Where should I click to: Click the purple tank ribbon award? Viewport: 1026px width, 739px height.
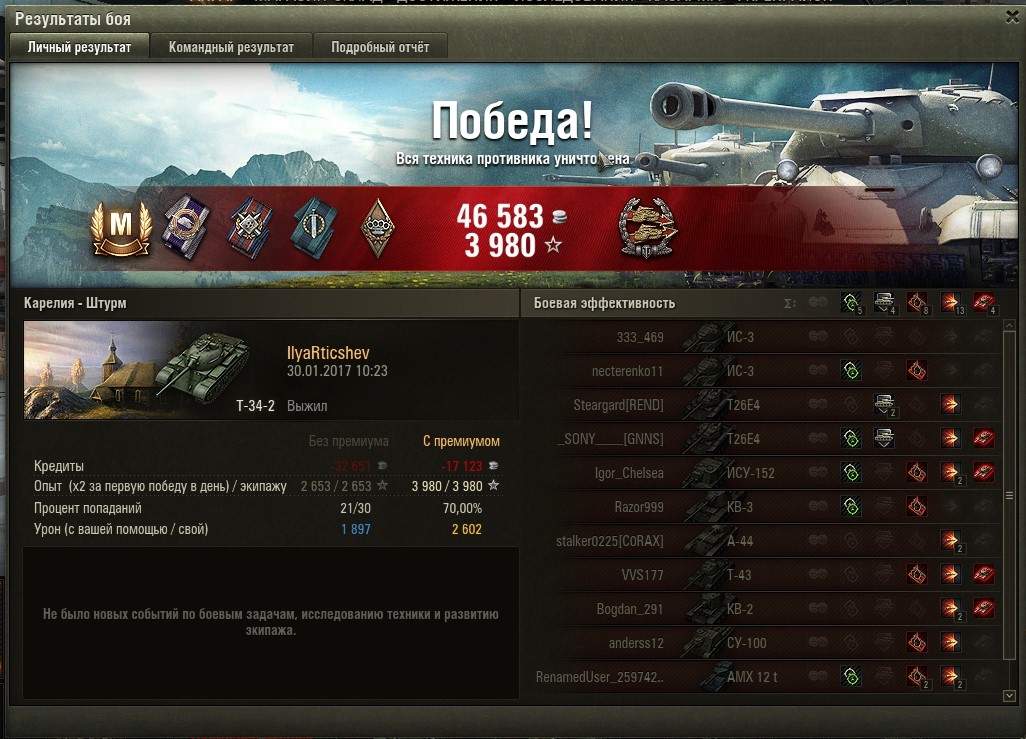click(186, 227)
